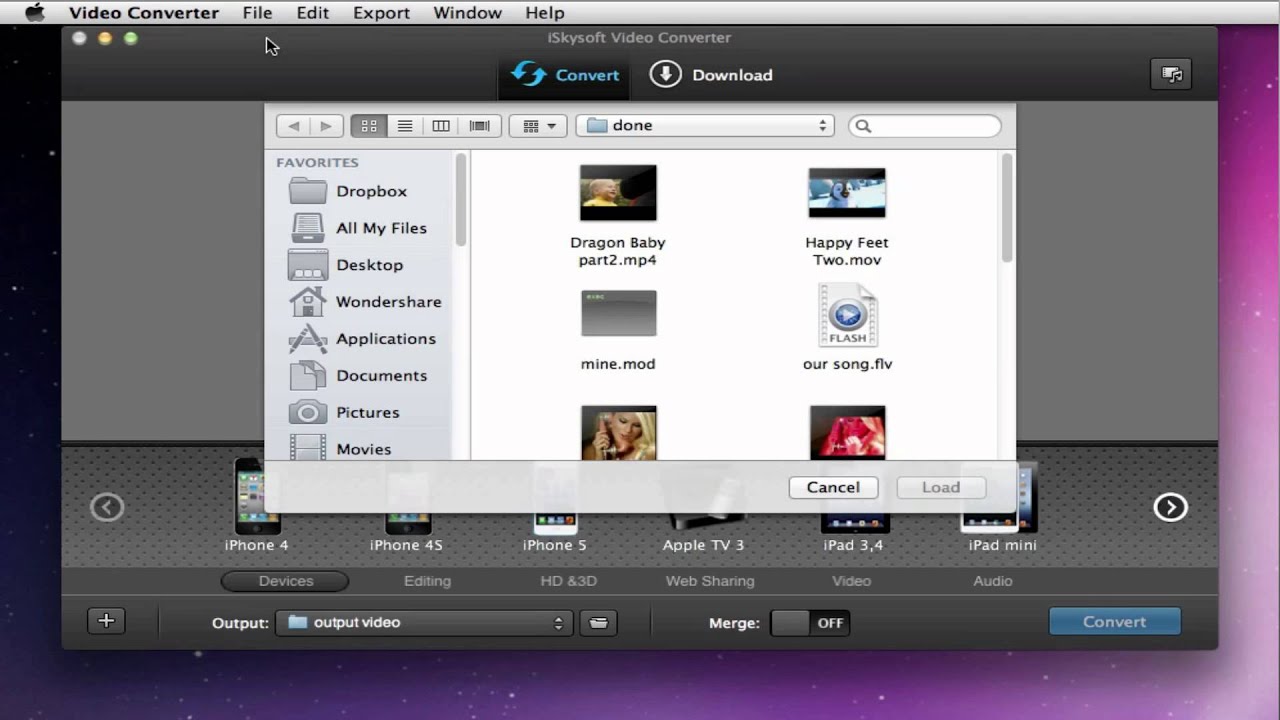Show previous device presets with left arrow
Image resolution: width=1280 pixels, height=720 pixels.
pyautogui.click(x=107, y=507)
